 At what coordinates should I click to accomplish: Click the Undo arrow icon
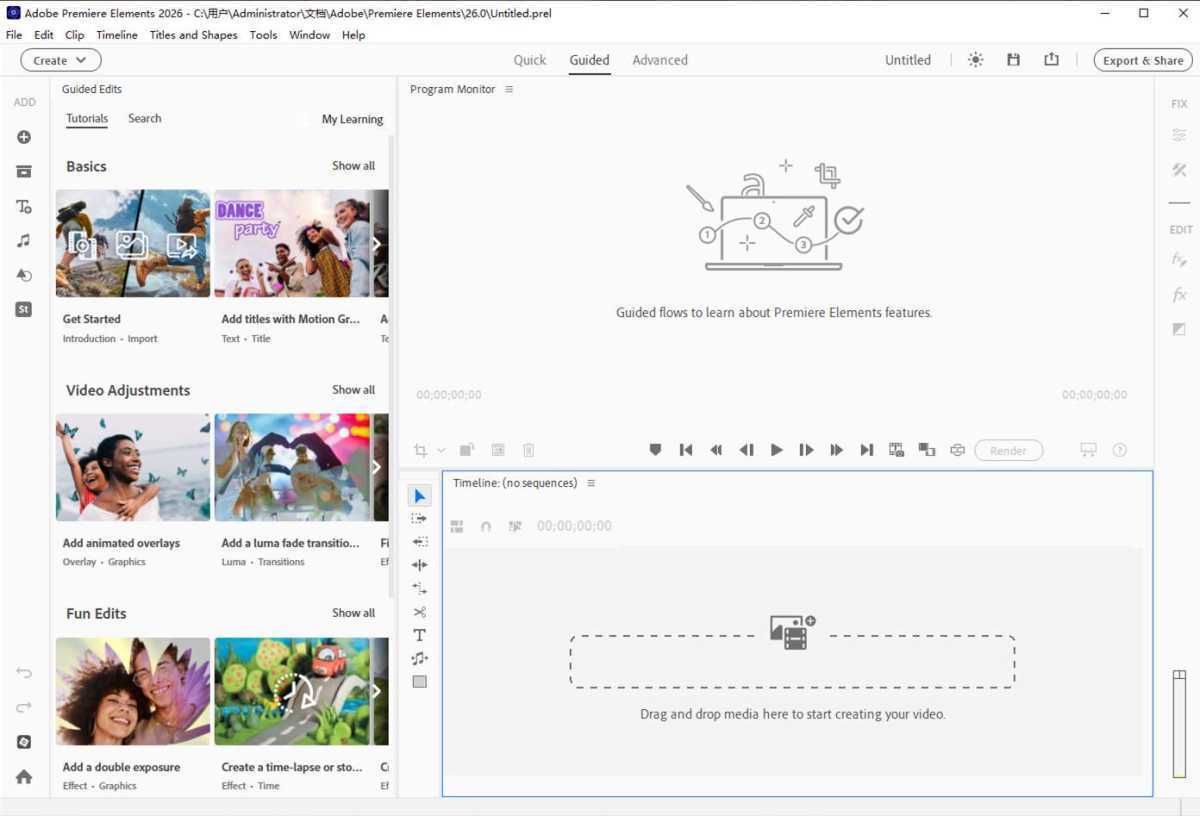[24, 673]
